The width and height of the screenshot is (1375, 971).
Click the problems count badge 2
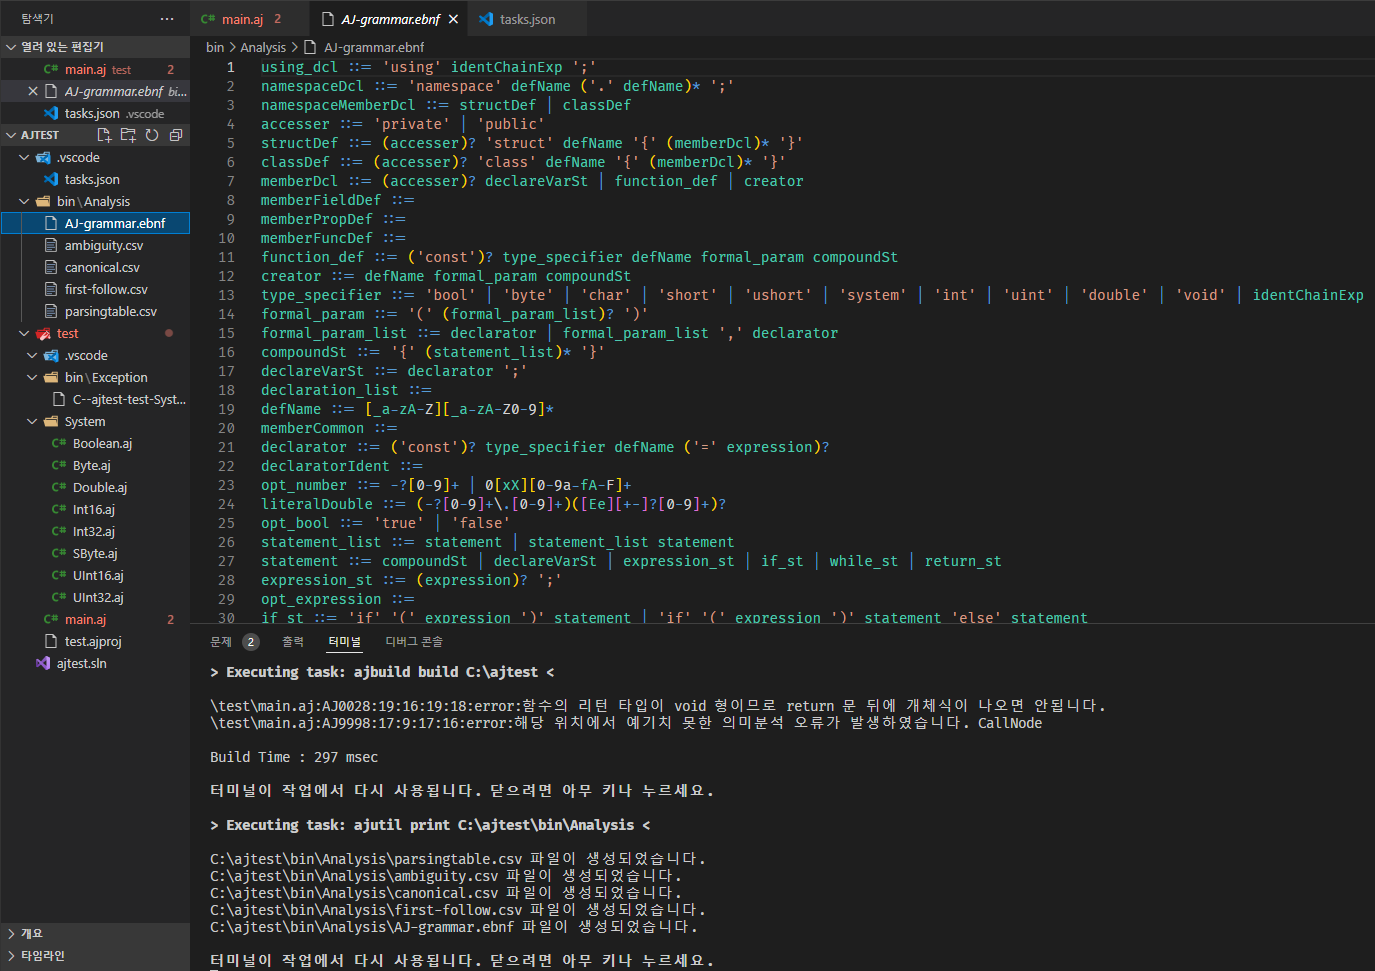tap(251, 642)
